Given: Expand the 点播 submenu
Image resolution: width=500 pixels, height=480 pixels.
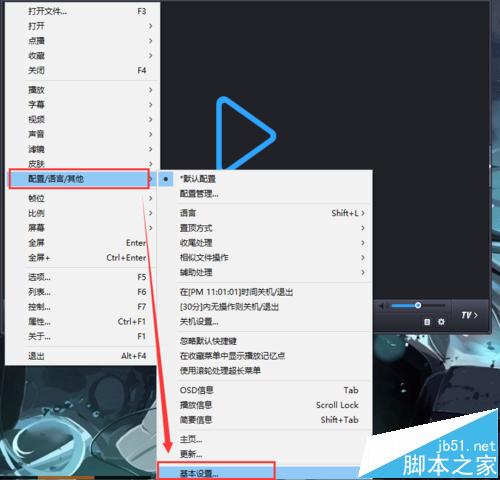Looking at the screenshot, I should tap(83, 41).
